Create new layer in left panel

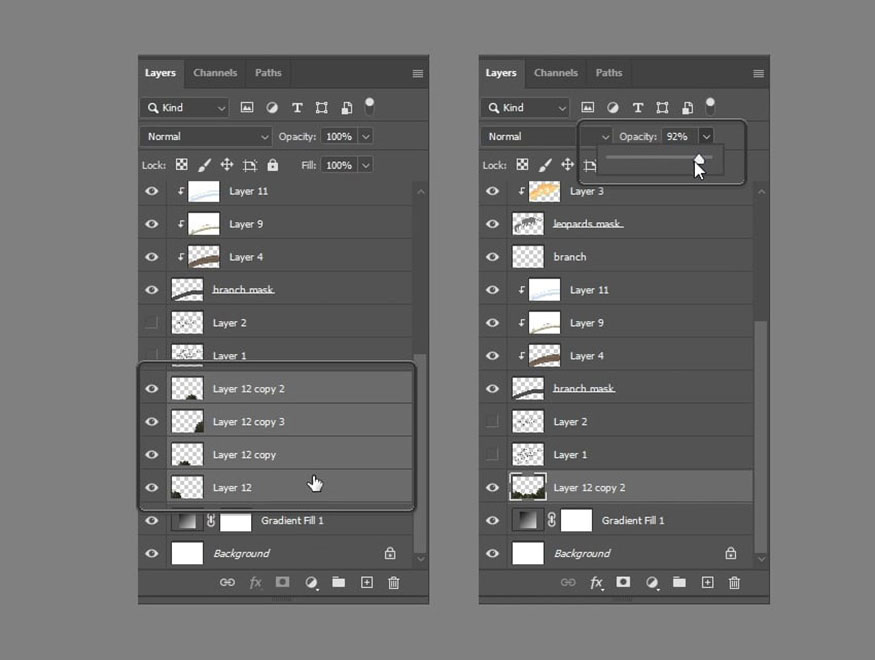point(367,582)
